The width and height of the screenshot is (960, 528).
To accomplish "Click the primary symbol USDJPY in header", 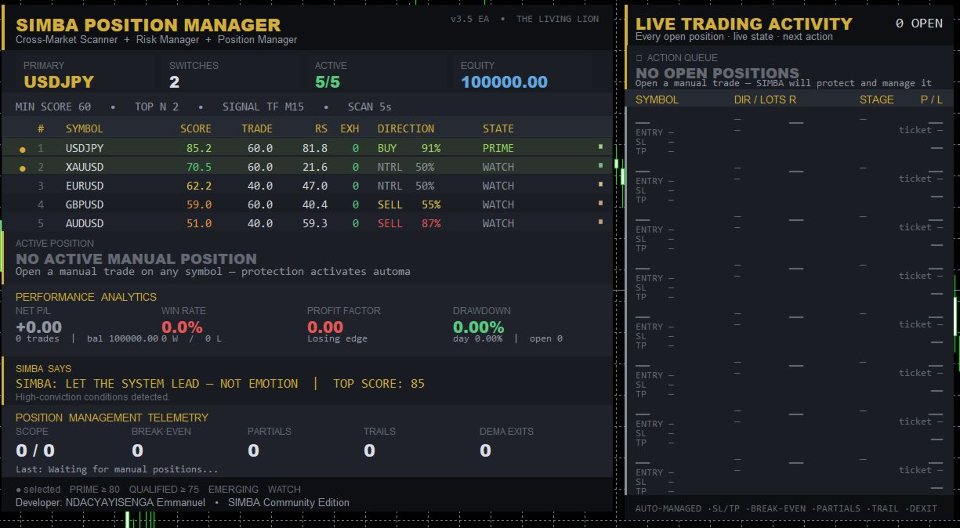I will tap(59, 82).
